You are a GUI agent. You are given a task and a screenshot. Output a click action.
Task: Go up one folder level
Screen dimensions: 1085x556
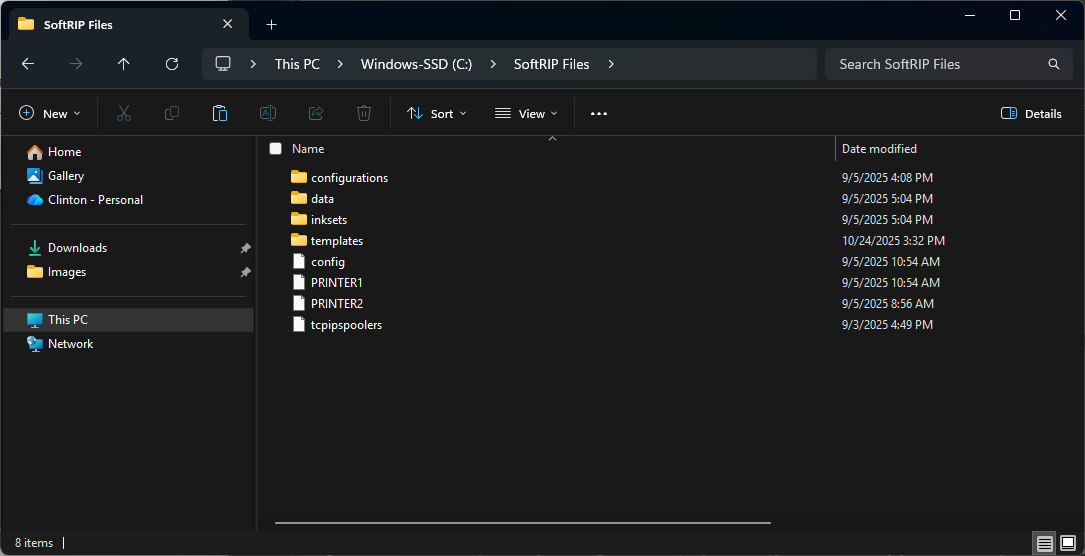(x=124, y=64)
